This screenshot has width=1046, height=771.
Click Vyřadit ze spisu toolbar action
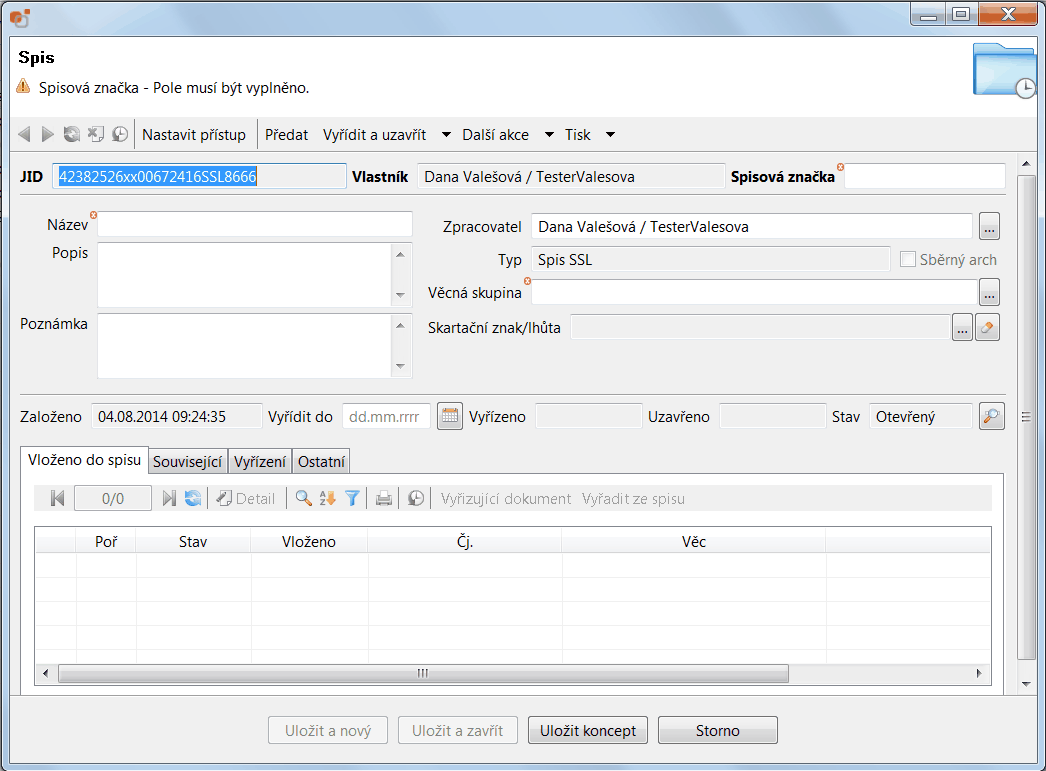[633, 499]
